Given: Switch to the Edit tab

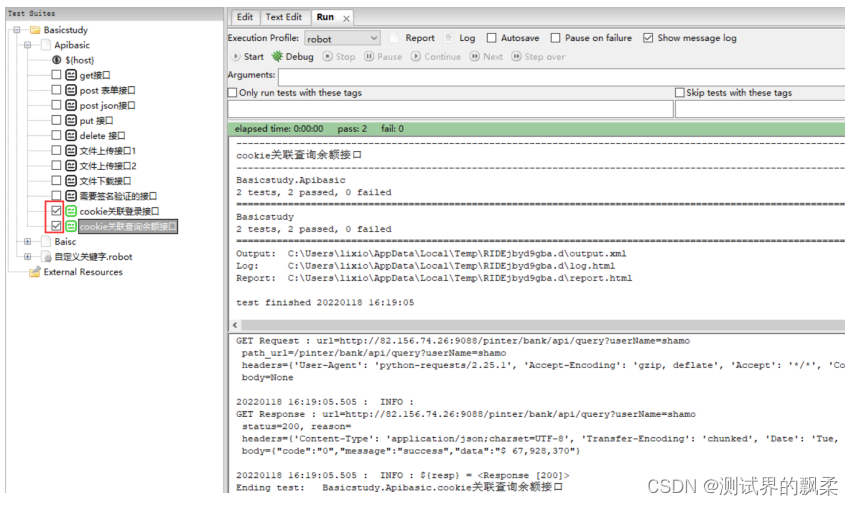Looking at the screenshot, I should coord(245,17).
